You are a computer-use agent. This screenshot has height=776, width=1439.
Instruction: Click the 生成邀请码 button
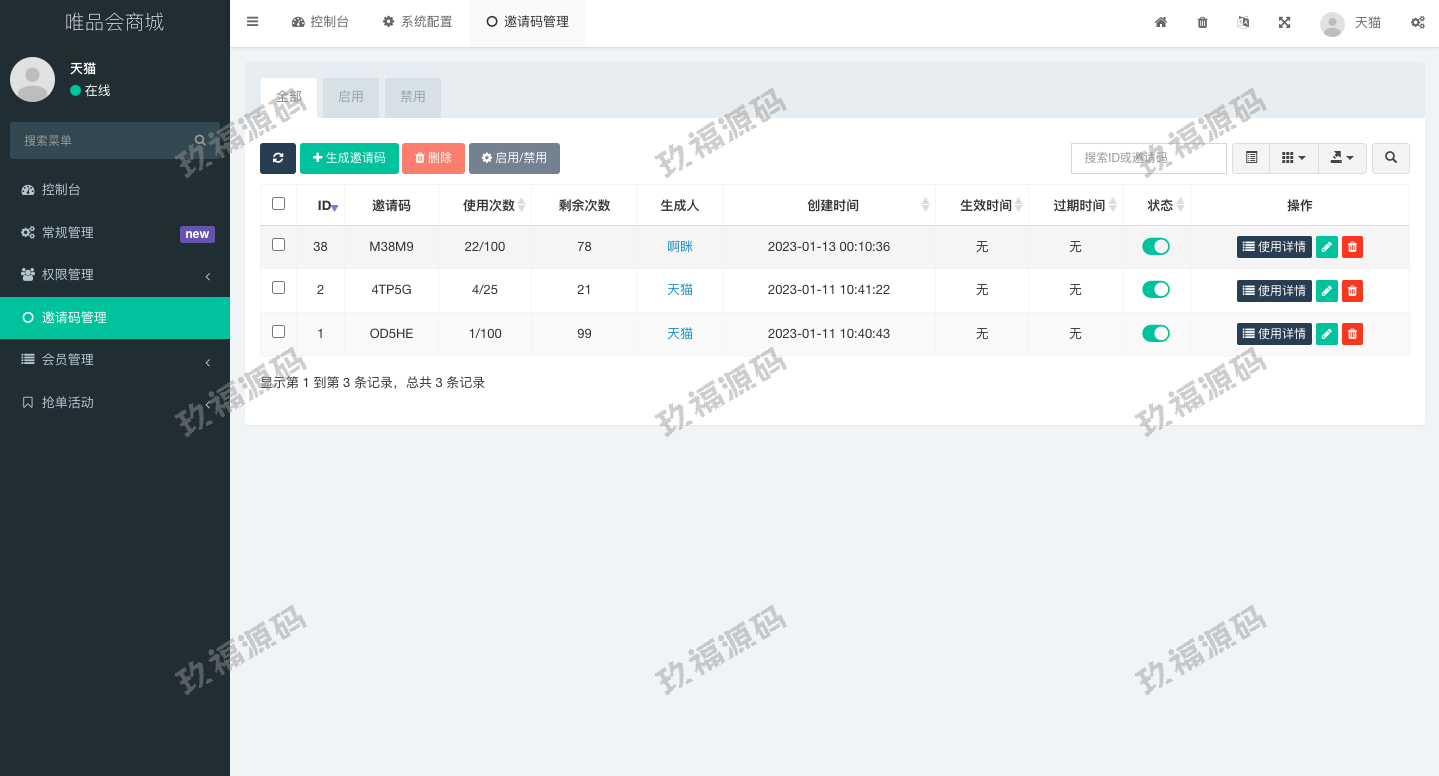point(349,158)
